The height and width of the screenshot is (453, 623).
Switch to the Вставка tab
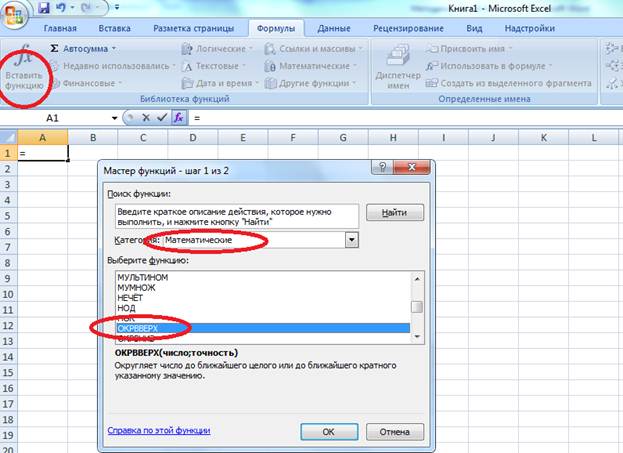tap(114, 28)
